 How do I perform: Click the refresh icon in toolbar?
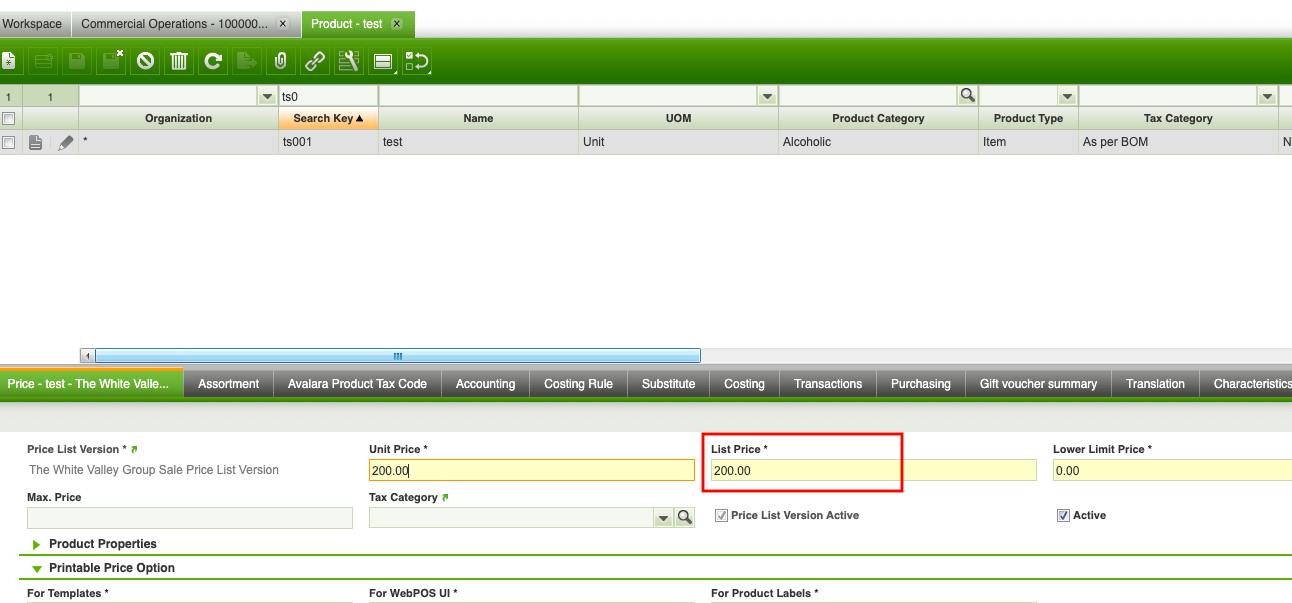coord(213,61)
